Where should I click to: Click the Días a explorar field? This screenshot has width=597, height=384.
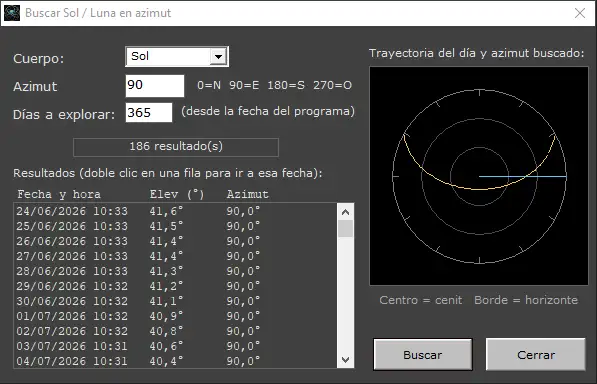149,113
